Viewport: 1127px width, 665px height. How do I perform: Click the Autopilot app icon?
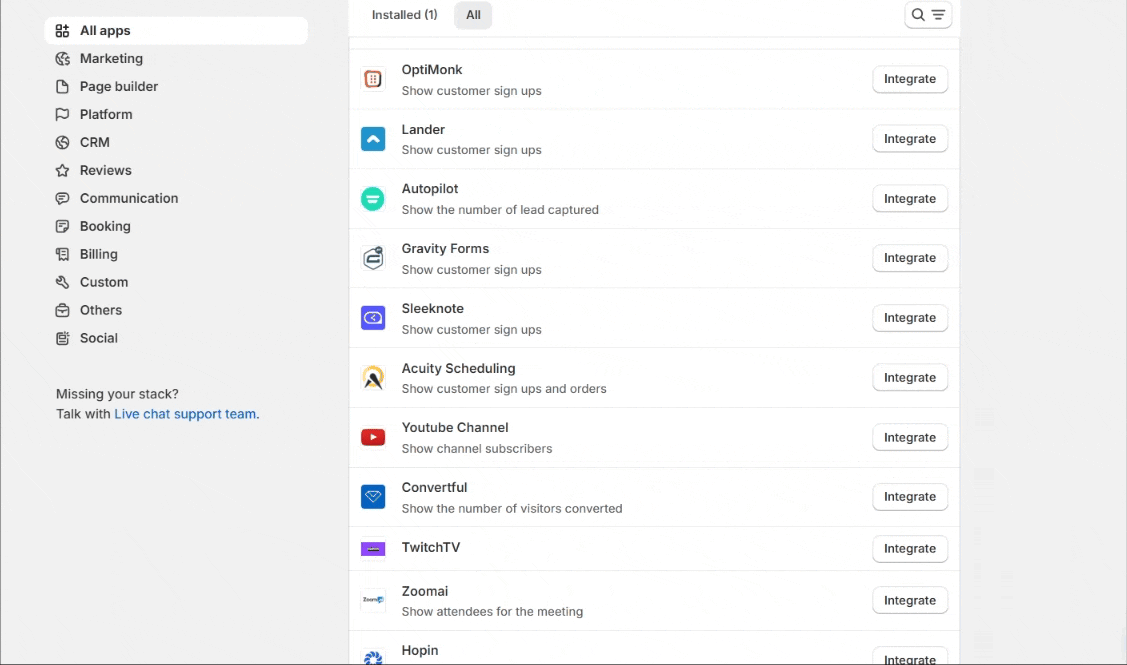click(x=373, y=199)
